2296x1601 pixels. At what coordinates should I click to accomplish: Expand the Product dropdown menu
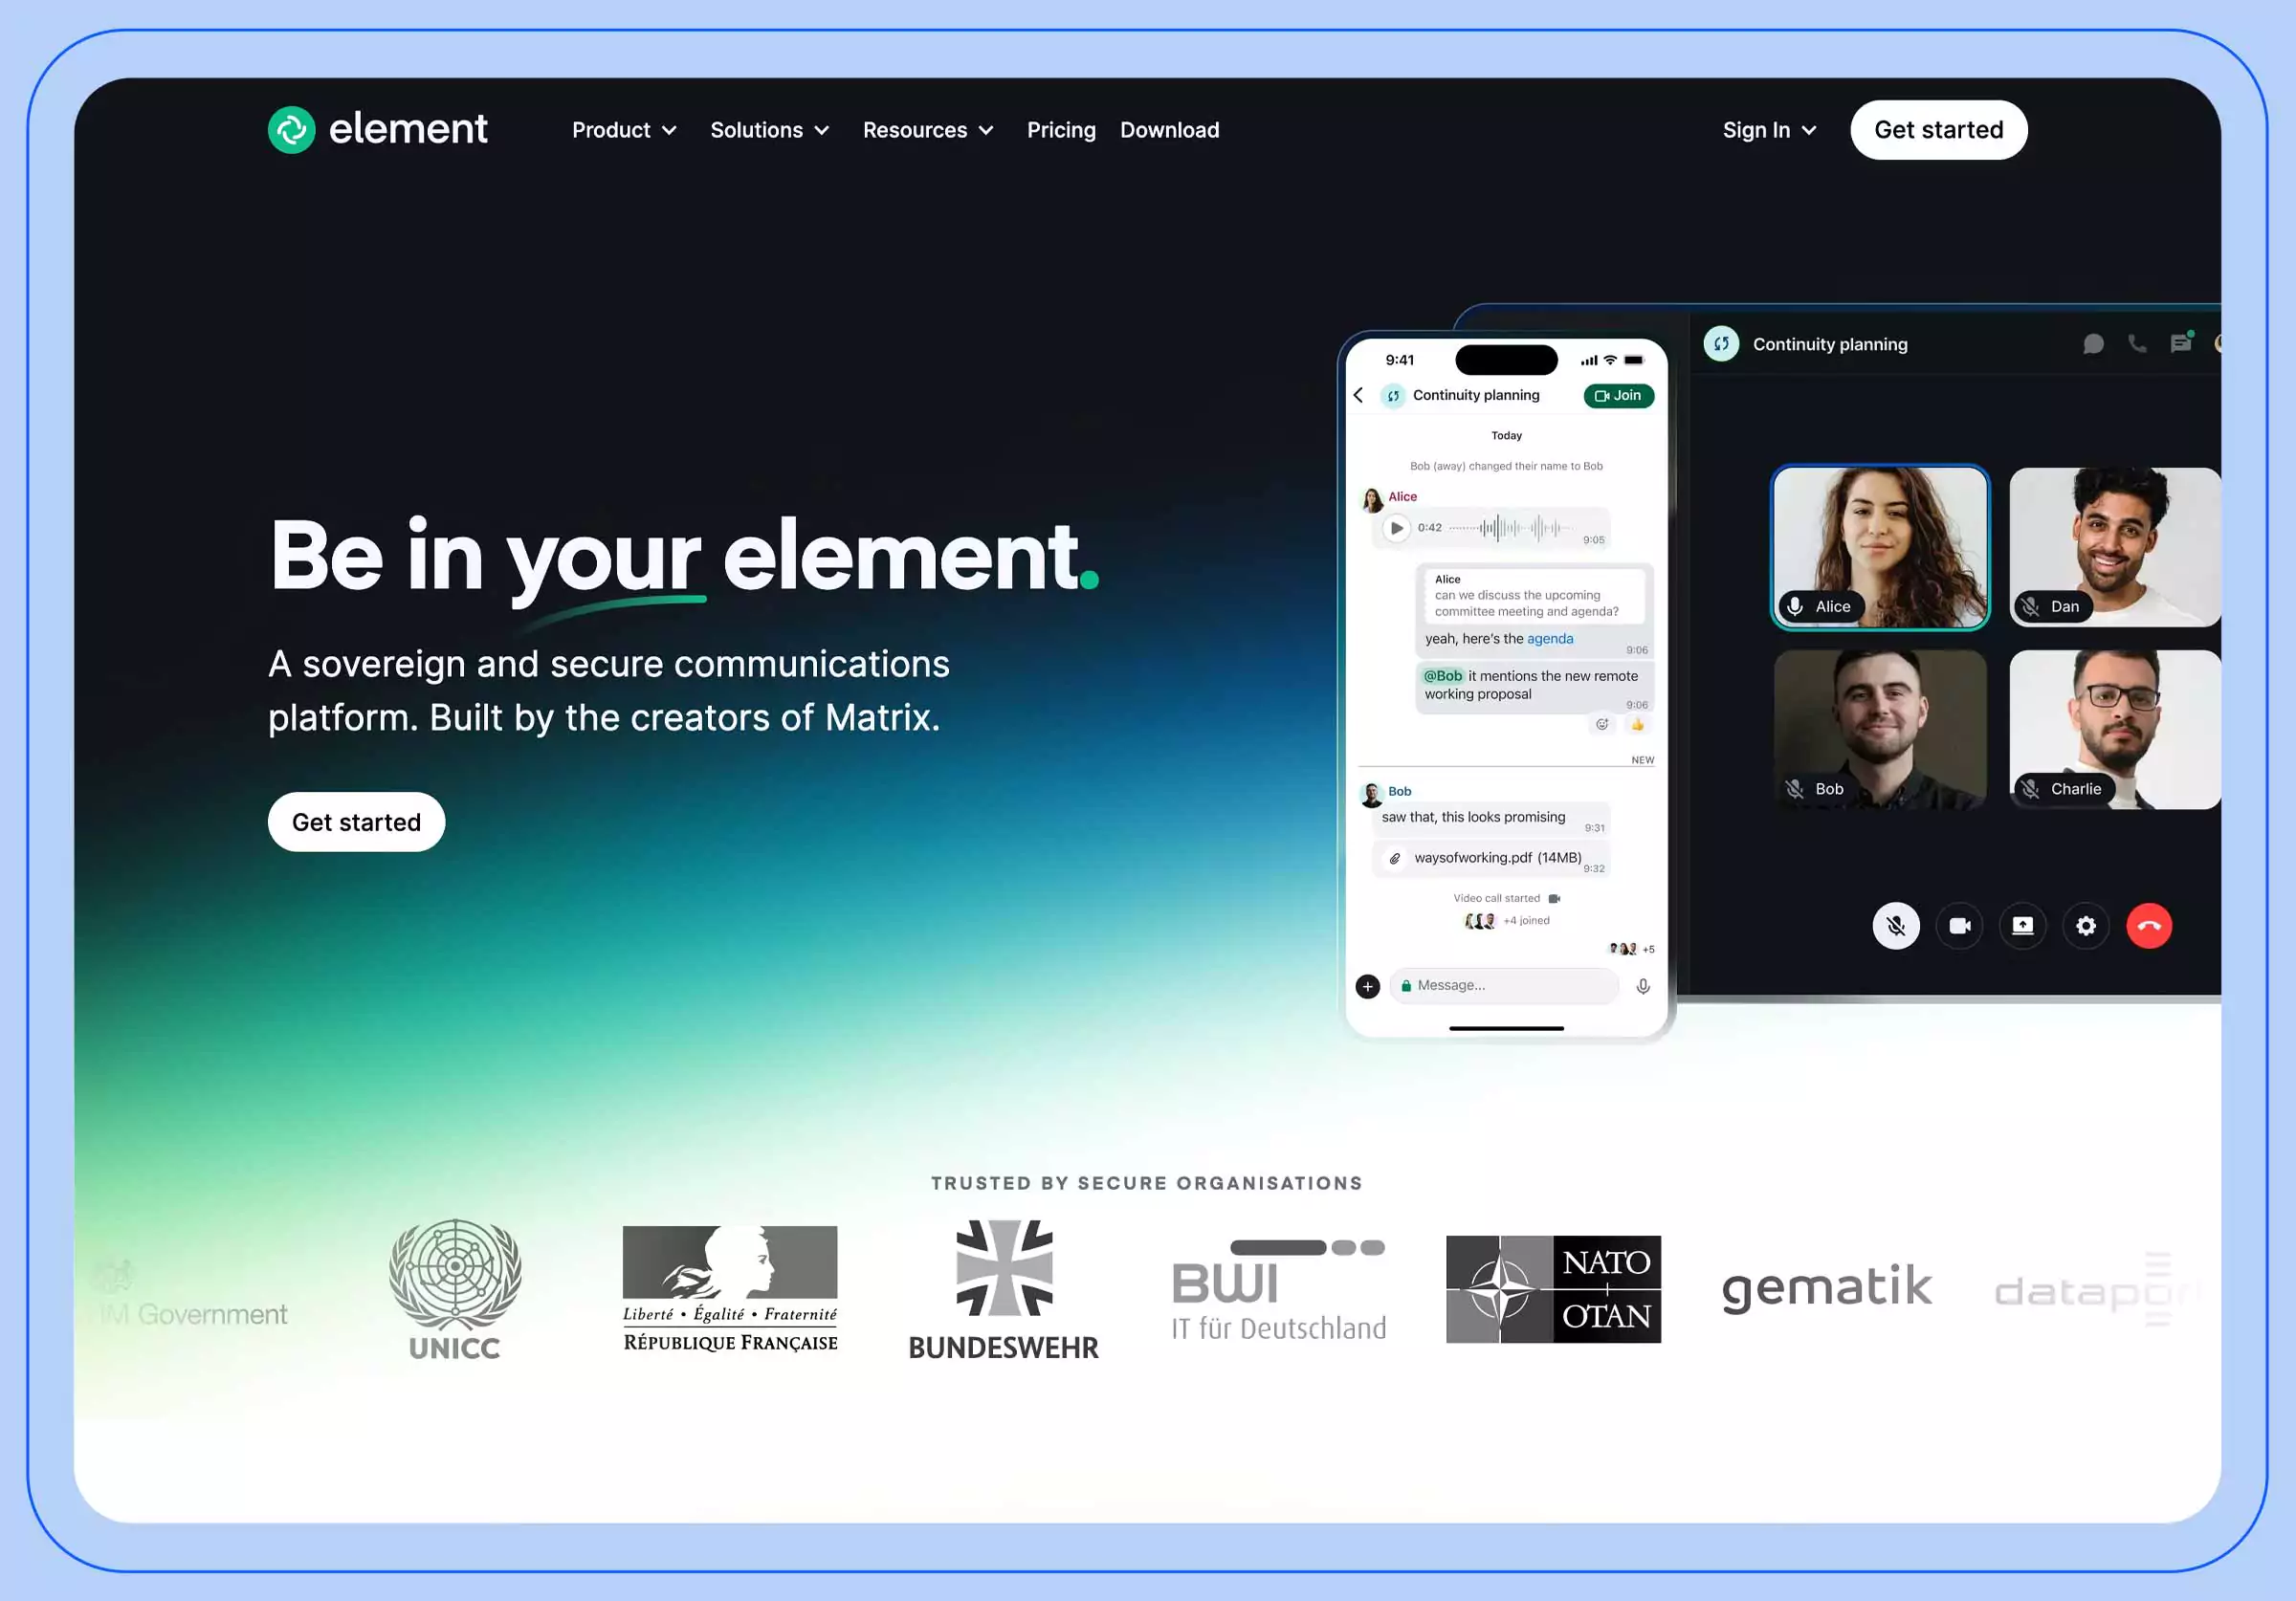[x=625, y=129]
